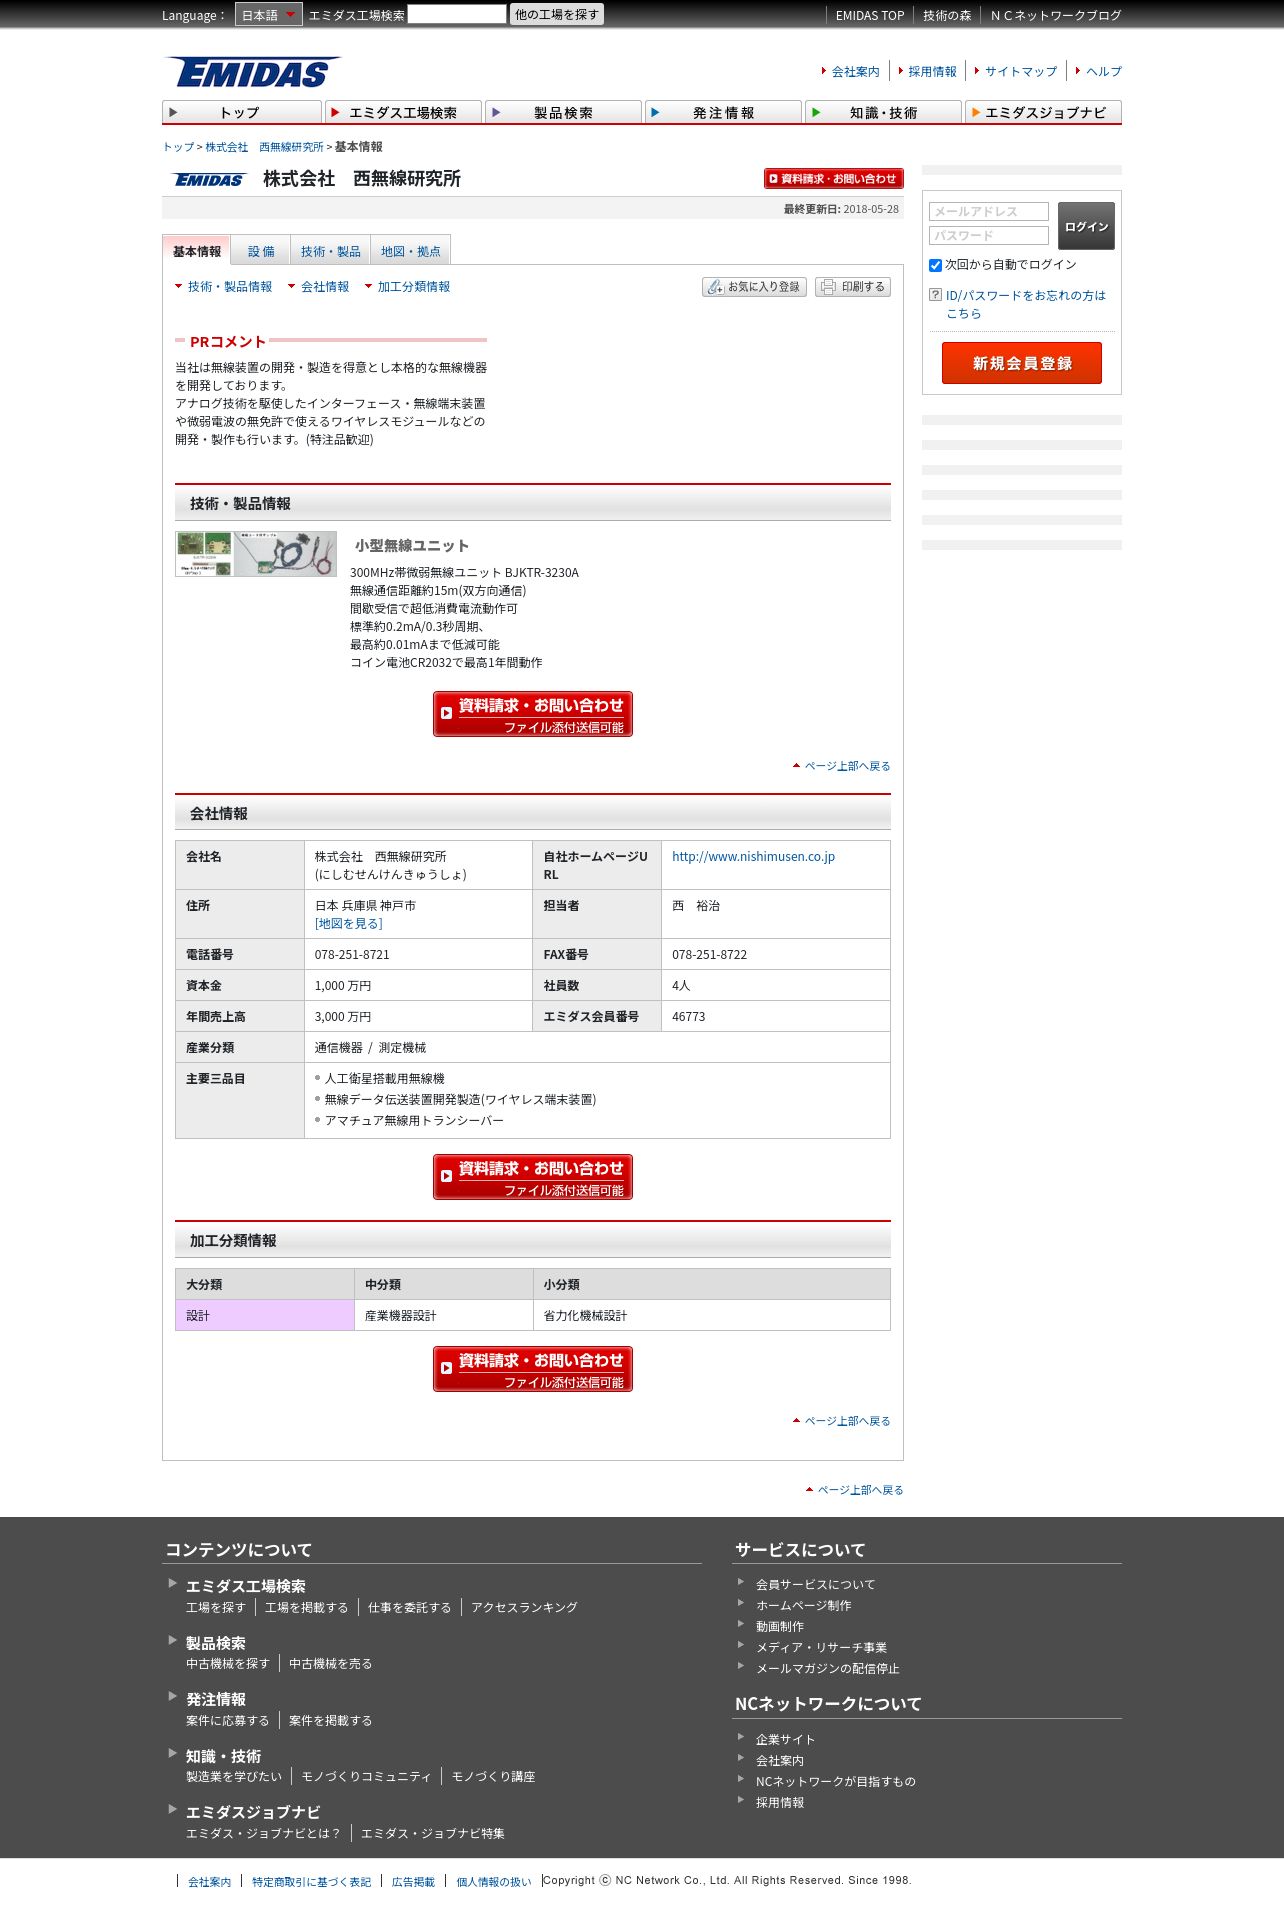
Task: Open the 会社案内 link in the header
Action: click(855, 71)
